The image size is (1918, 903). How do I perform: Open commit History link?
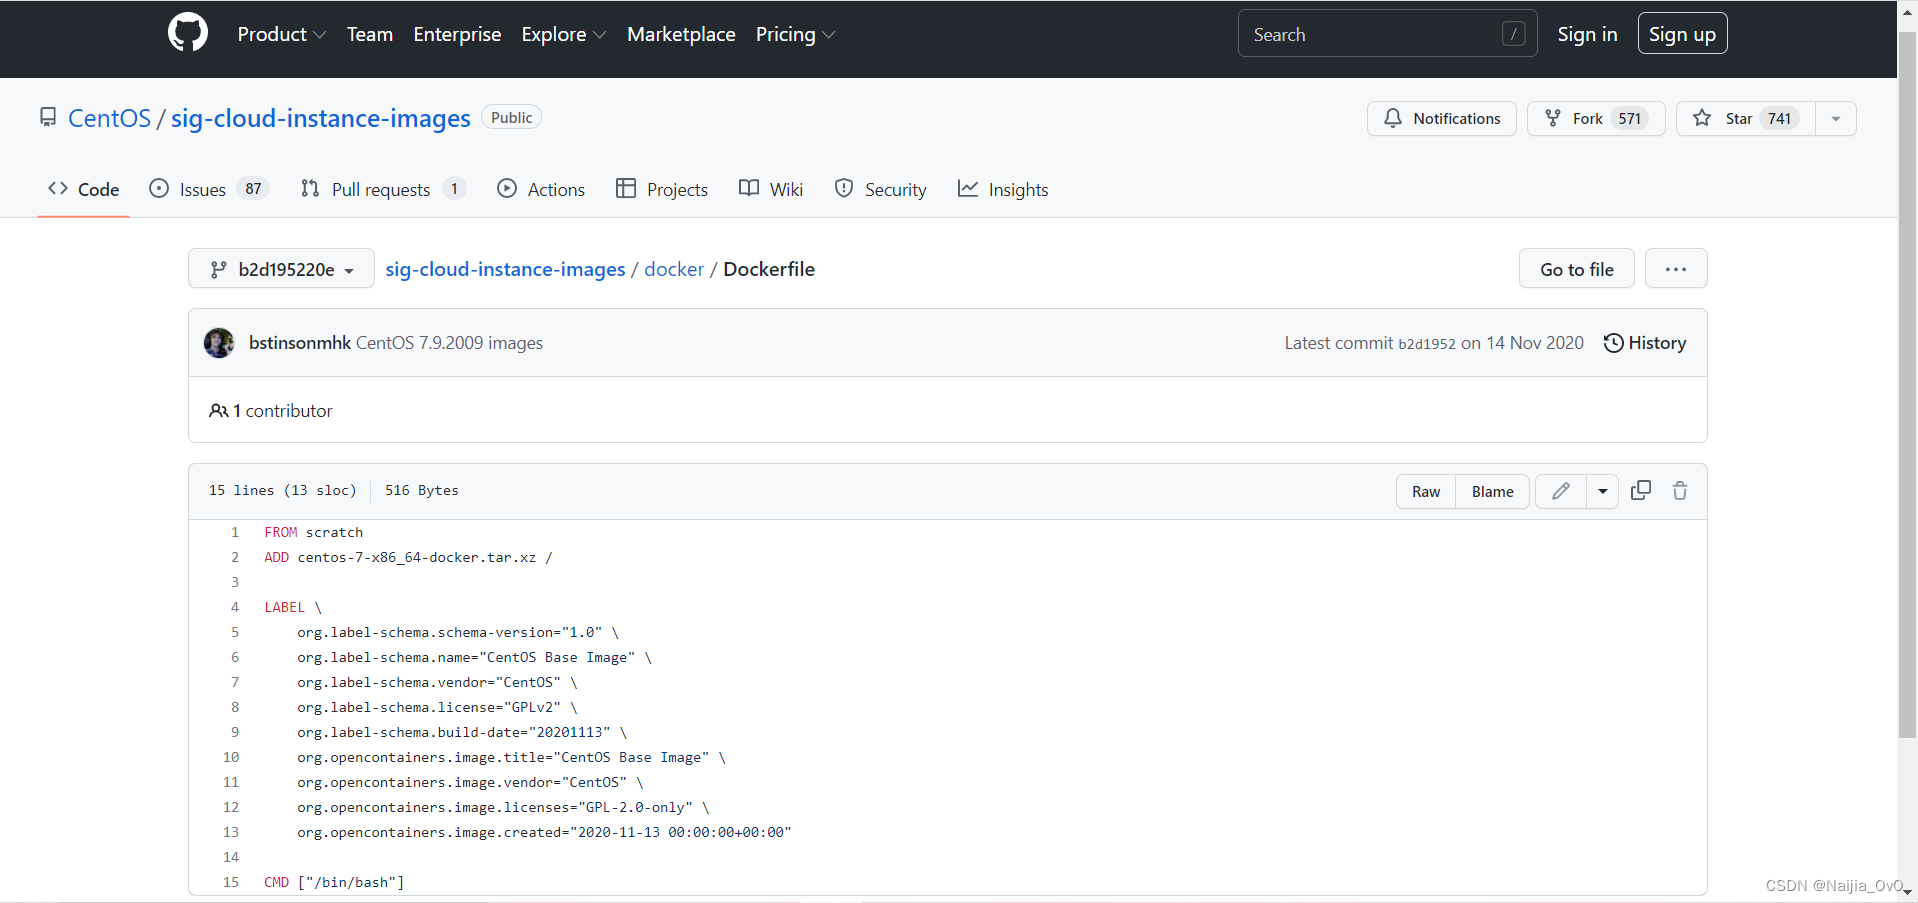coord(1645,343)
